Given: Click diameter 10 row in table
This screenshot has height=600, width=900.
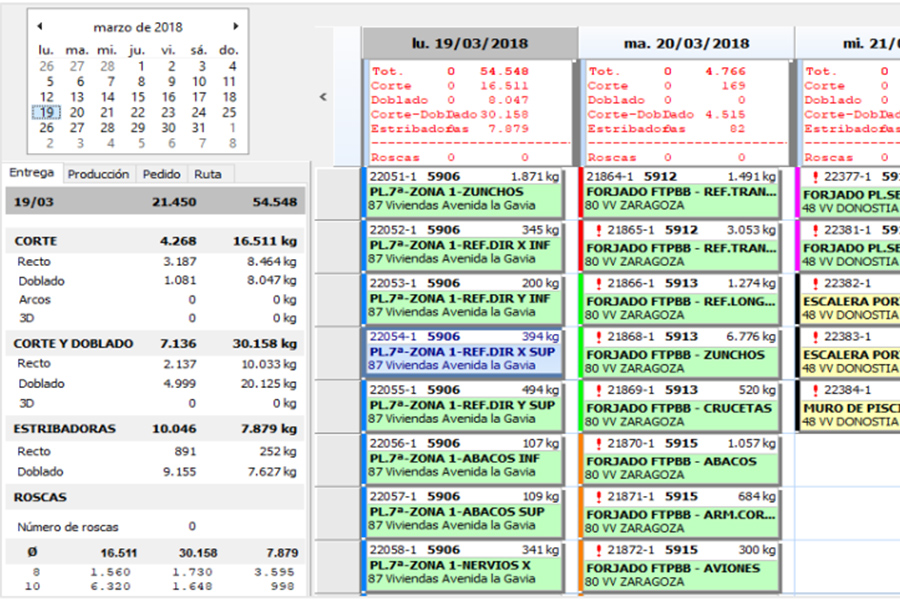Looking at the screenshot, I should pos(155,586).
